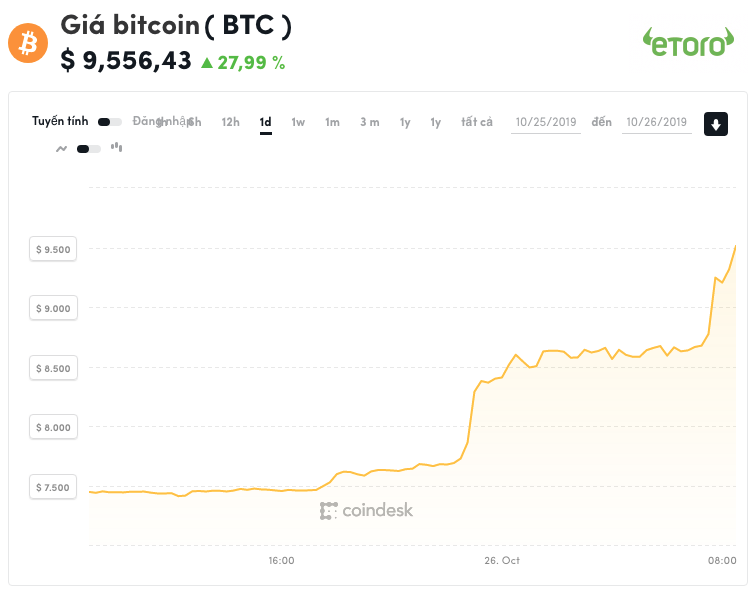This screenshot has width=754, height=594.
Task: Toggle the line/candlestick chart switch
Action: tap(89, 149)
